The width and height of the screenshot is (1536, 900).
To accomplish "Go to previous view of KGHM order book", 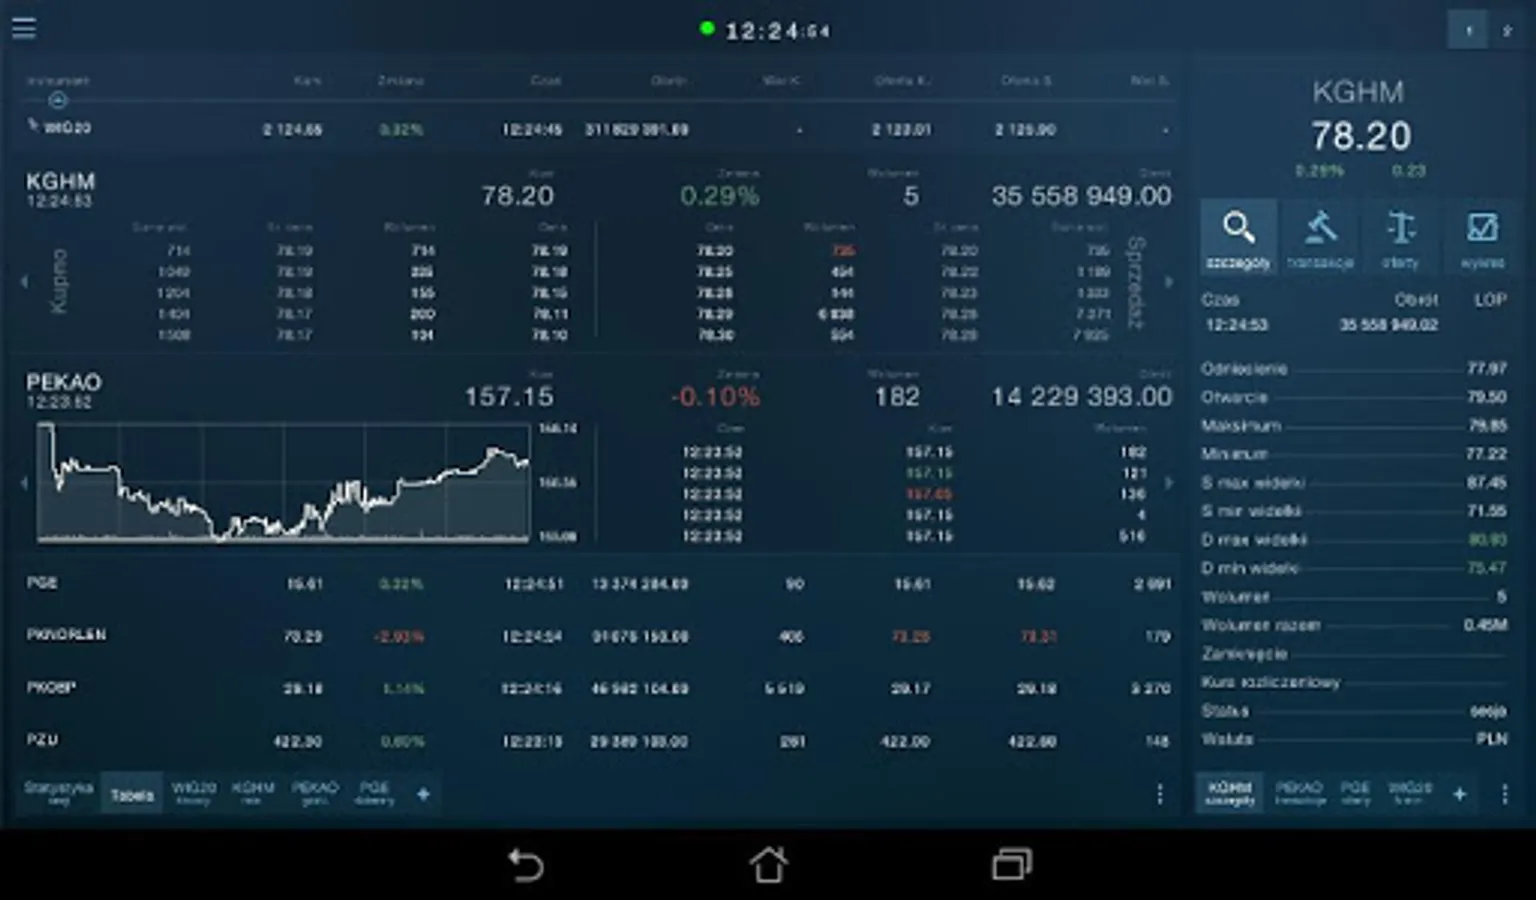I will click(x=25, y=282).
